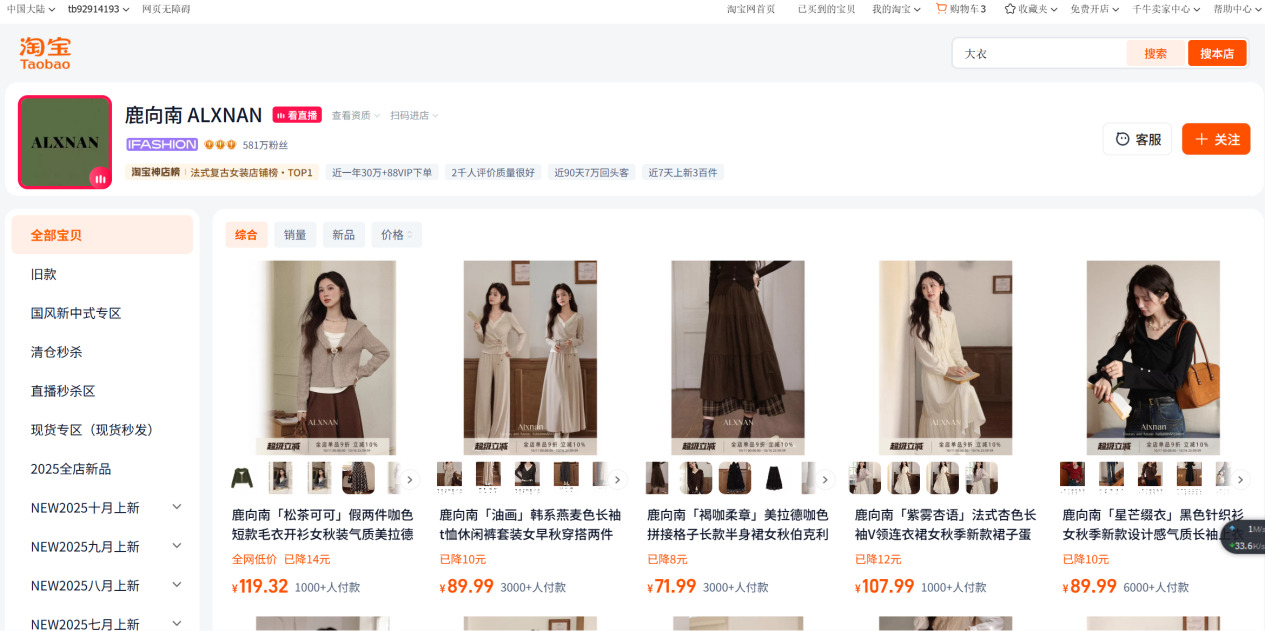Click the 搜本店 search-this-shop button
Screen dimensions: 1265x631
coord(1217,53)
